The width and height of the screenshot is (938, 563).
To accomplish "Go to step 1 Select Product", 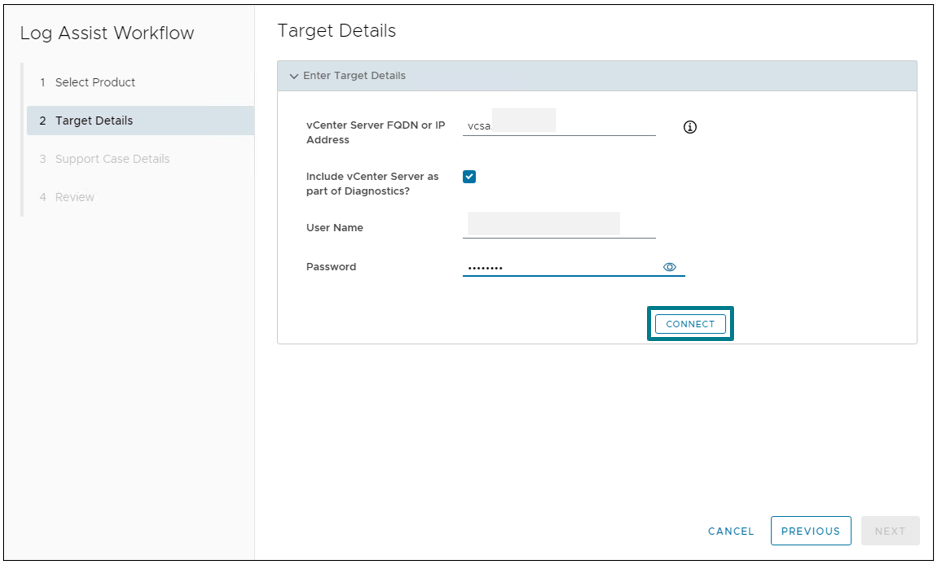I will pyautogui.click(x=95, y=82).
